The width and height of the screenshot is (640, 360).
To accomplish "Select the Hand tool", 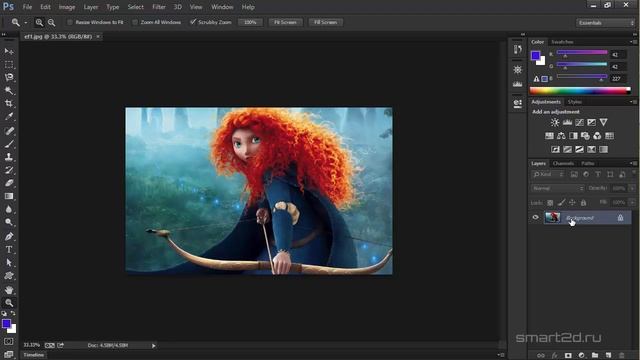I will [x=9, y=290].
